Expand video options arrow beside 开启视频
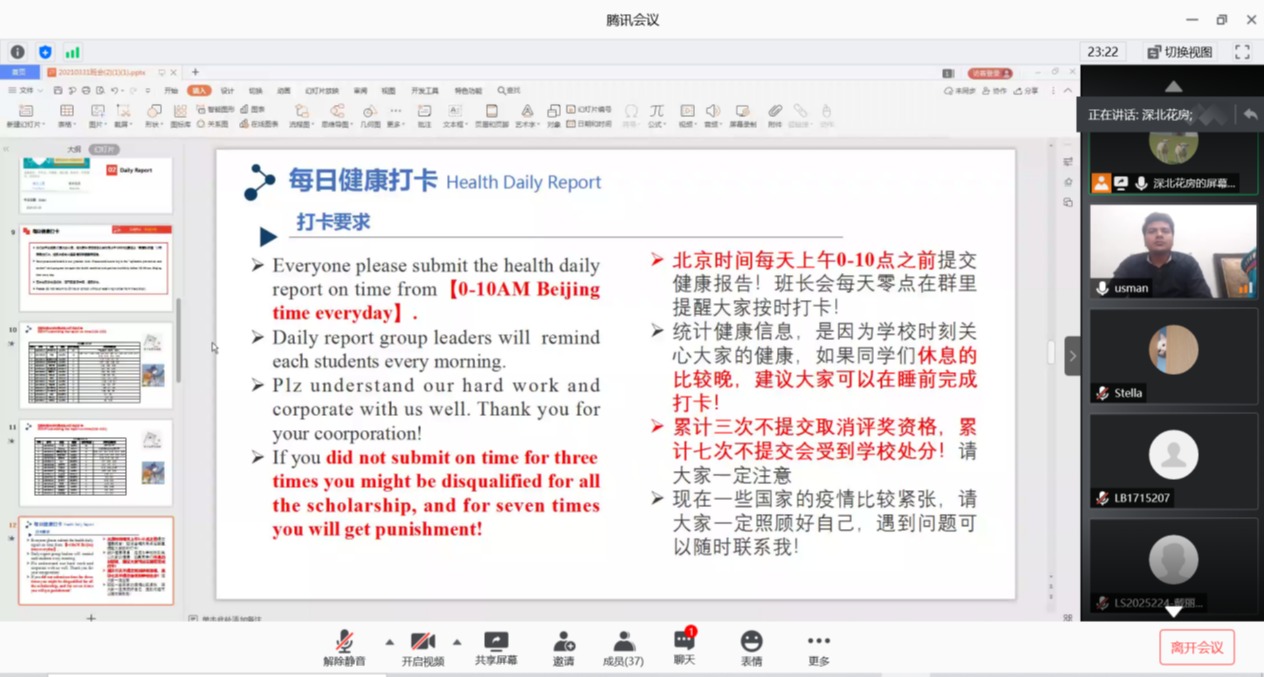 coord(457,642)
